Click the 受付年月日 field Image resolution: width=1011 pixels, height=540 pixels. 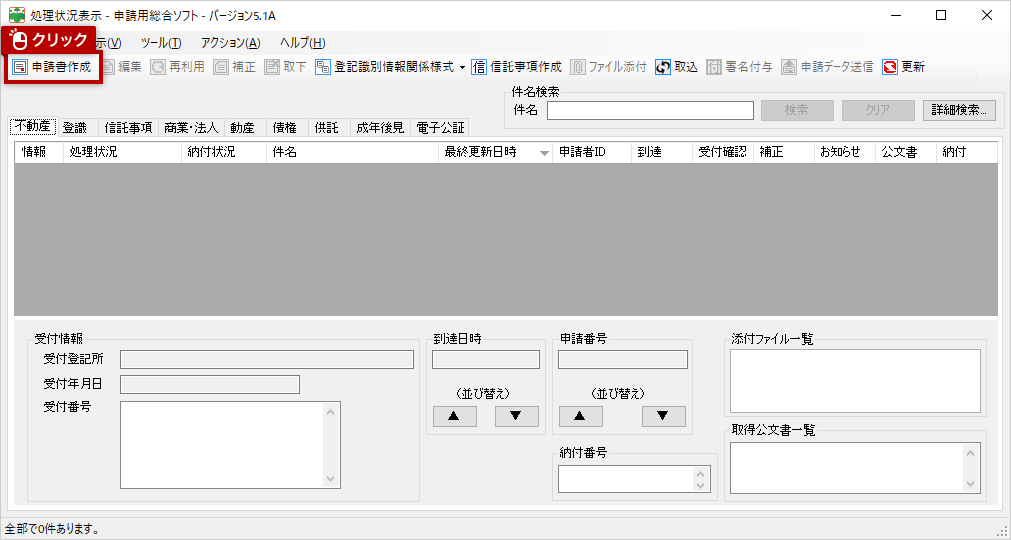(x=210, y=384)
